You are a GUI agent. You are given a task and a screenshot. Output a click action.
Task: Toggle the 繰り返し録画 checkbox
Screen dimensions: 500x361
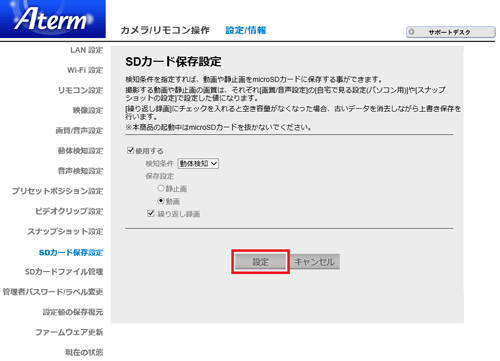click(151, 213)
